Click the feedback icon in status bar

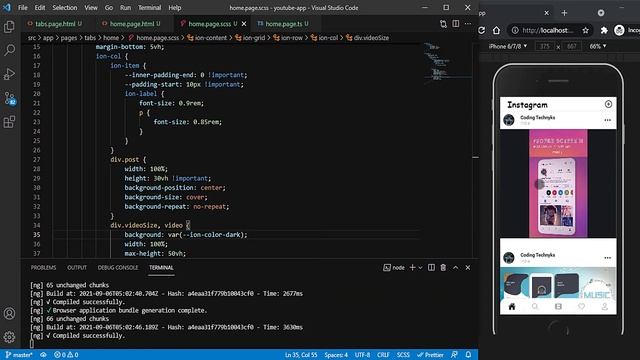point(454,355)
